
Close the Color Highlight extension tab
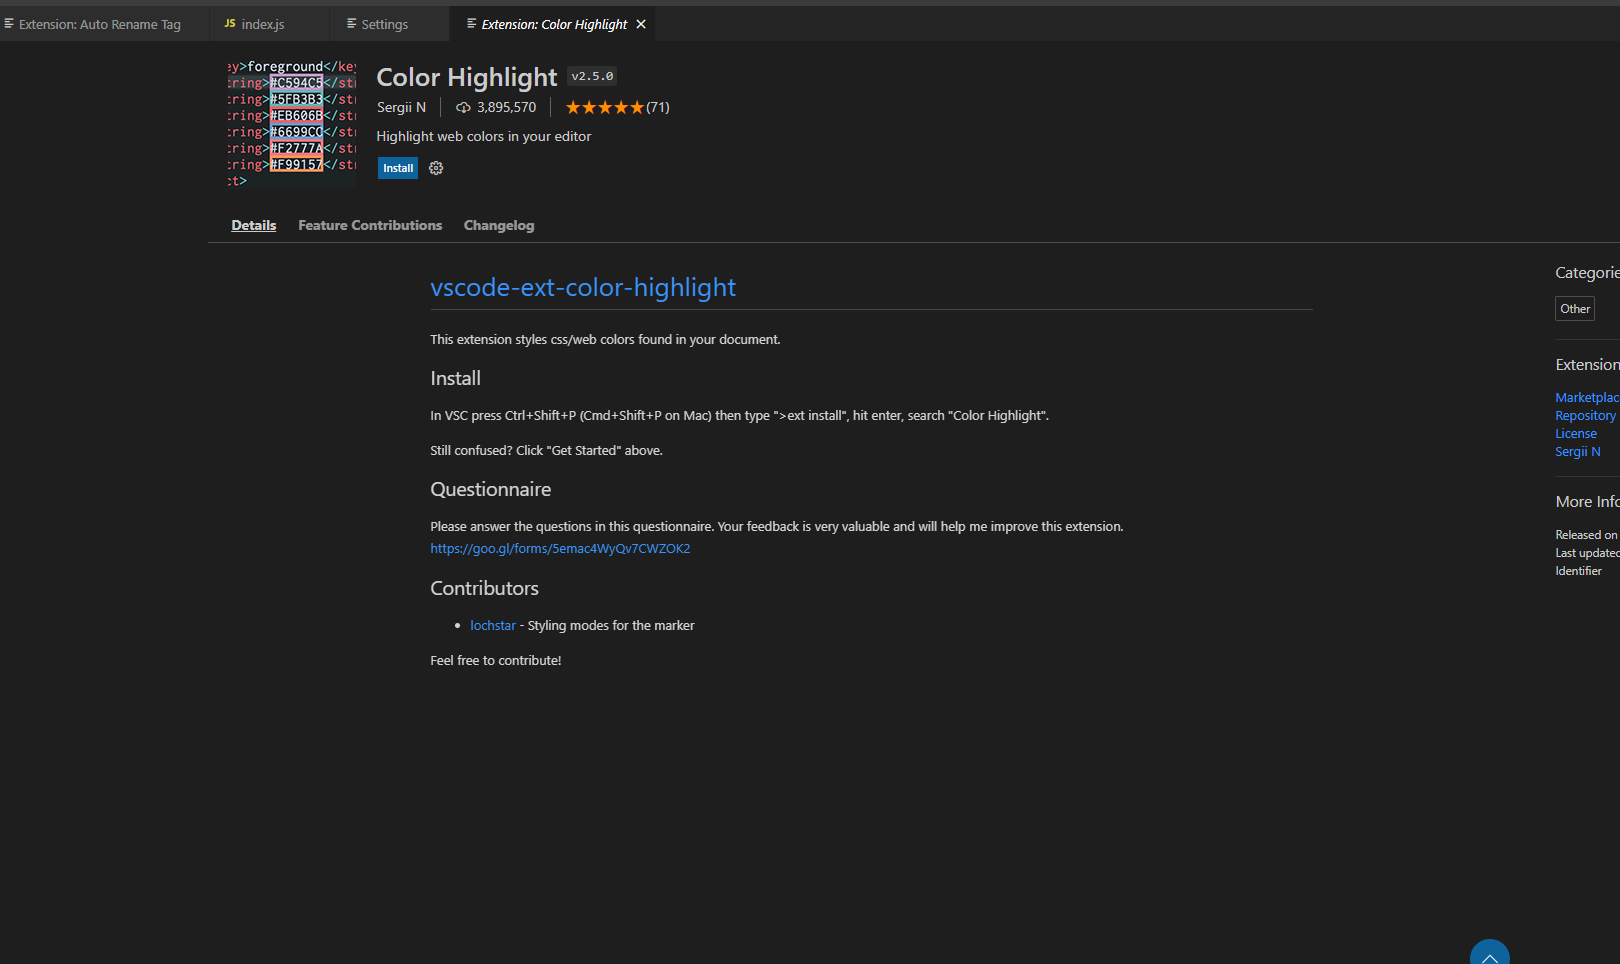click(x=641, y=24)
